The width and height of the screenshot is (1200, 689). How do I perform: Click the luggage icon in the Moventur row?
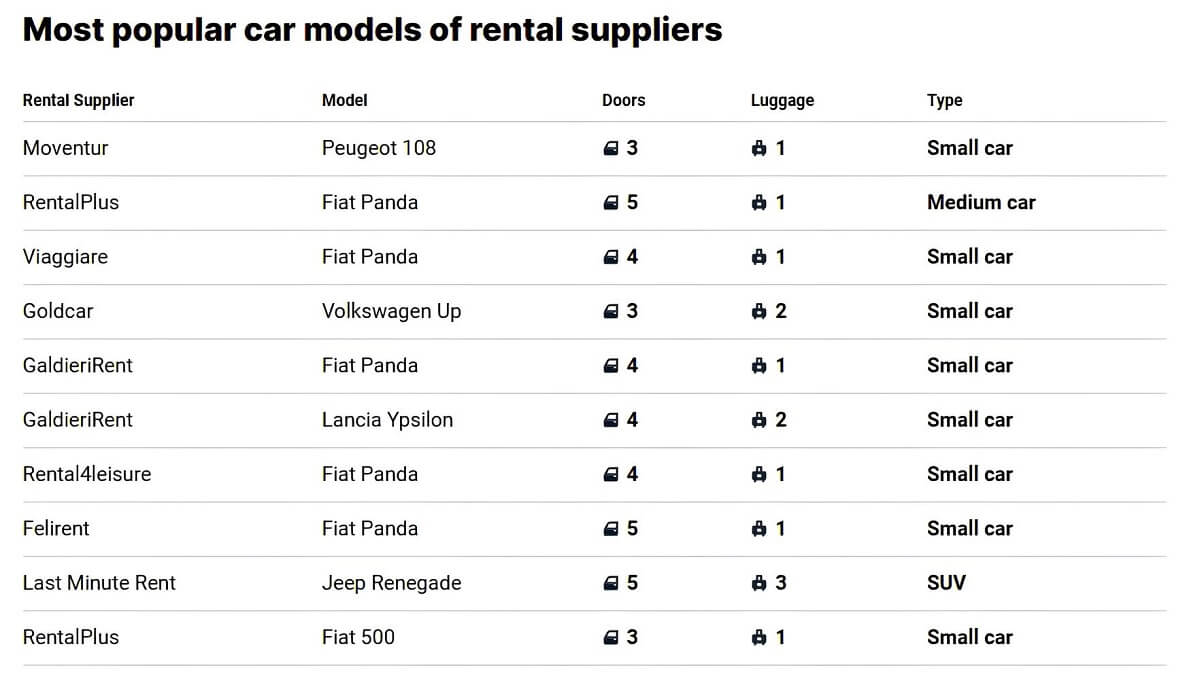pos(759,148)
